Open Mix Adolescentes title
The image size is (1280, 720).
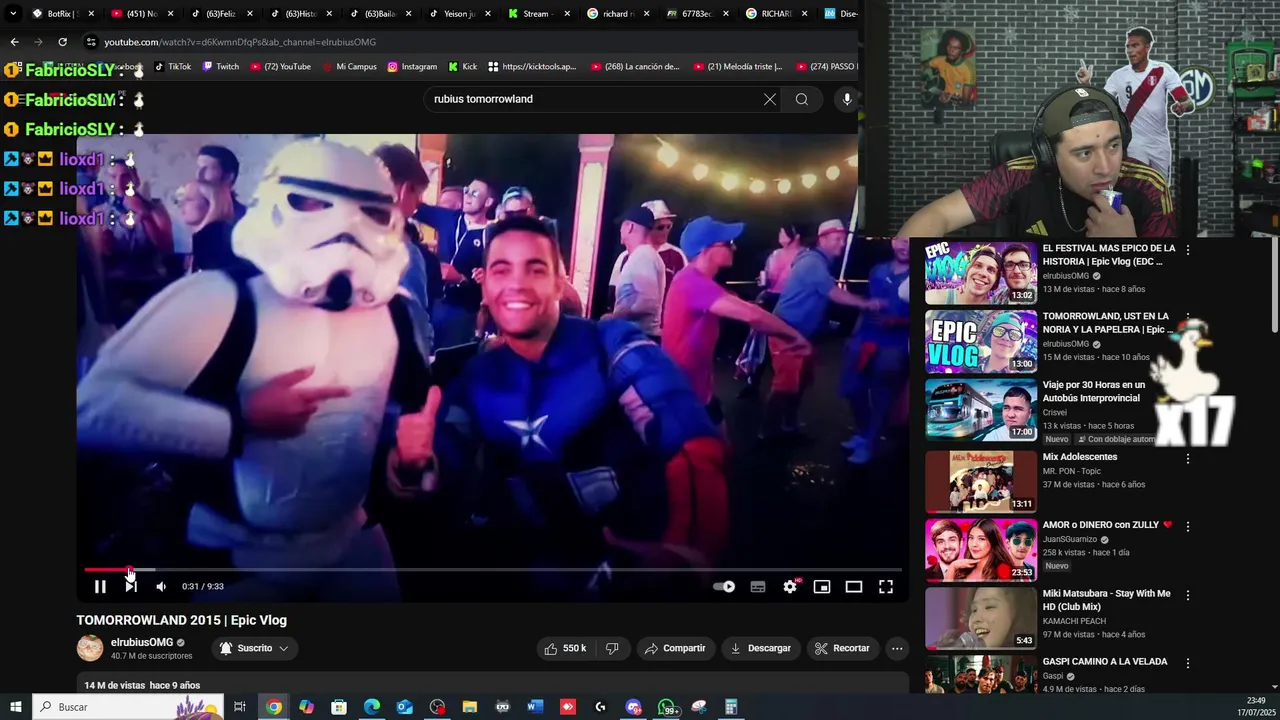(1080, 457)
